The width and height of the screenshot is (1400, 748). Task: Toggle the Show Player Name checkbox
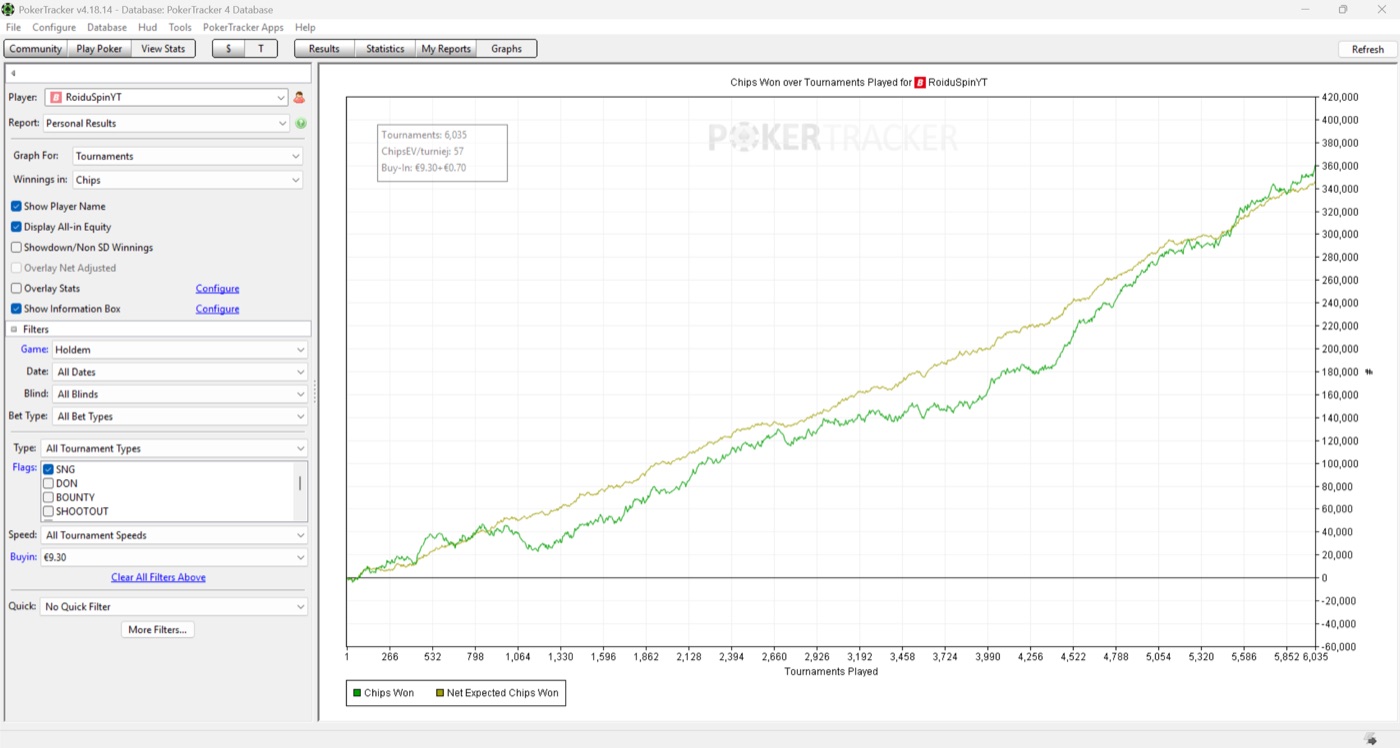16,206
